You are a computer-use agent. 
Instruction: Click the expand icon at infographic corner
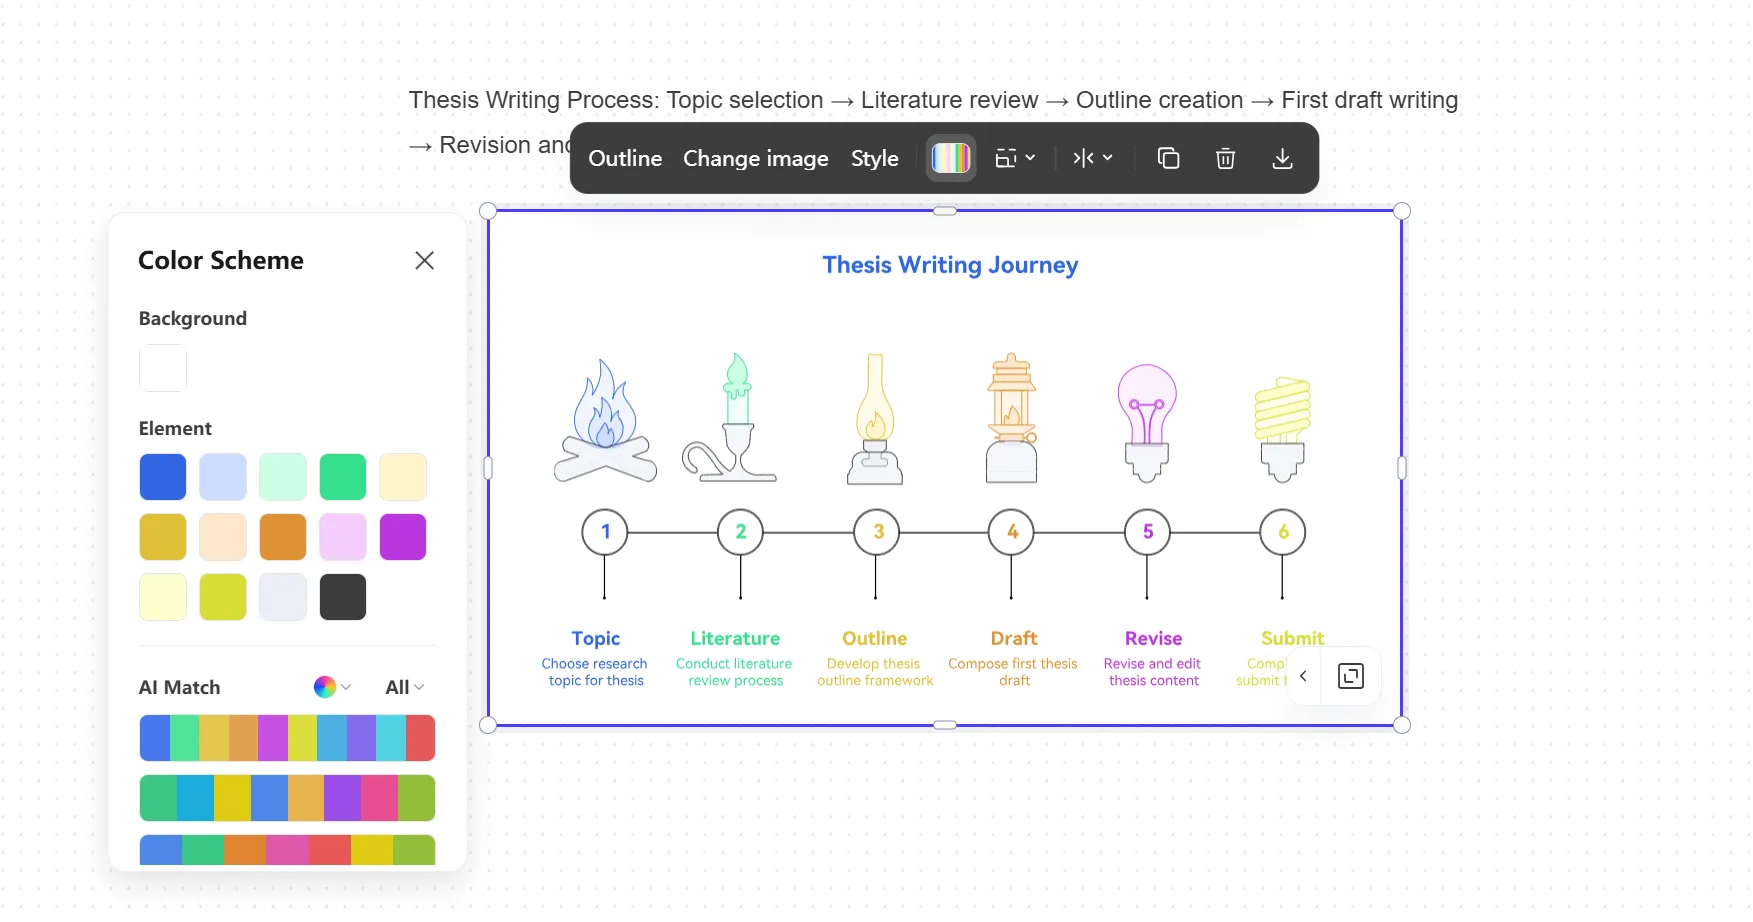click(x=1350, y=677)
